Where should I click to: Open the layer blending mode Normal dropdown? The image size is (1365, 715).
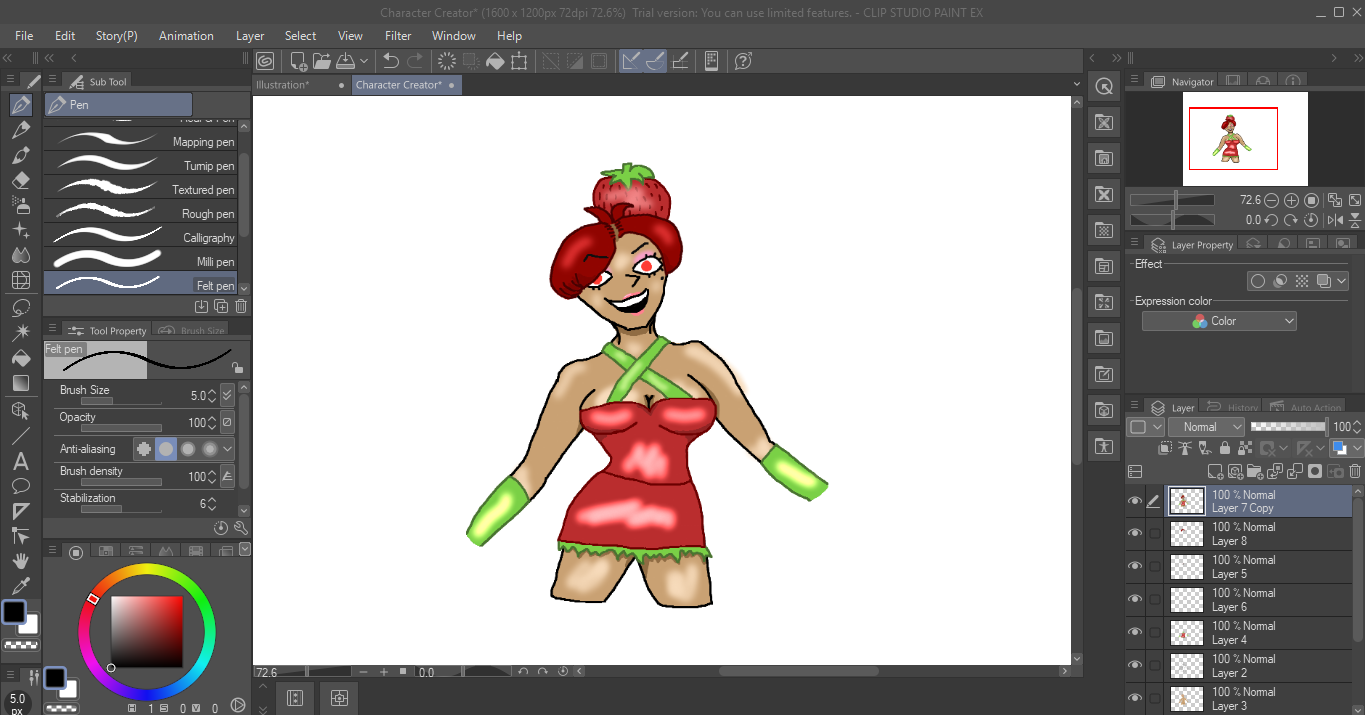point(1206,427)
